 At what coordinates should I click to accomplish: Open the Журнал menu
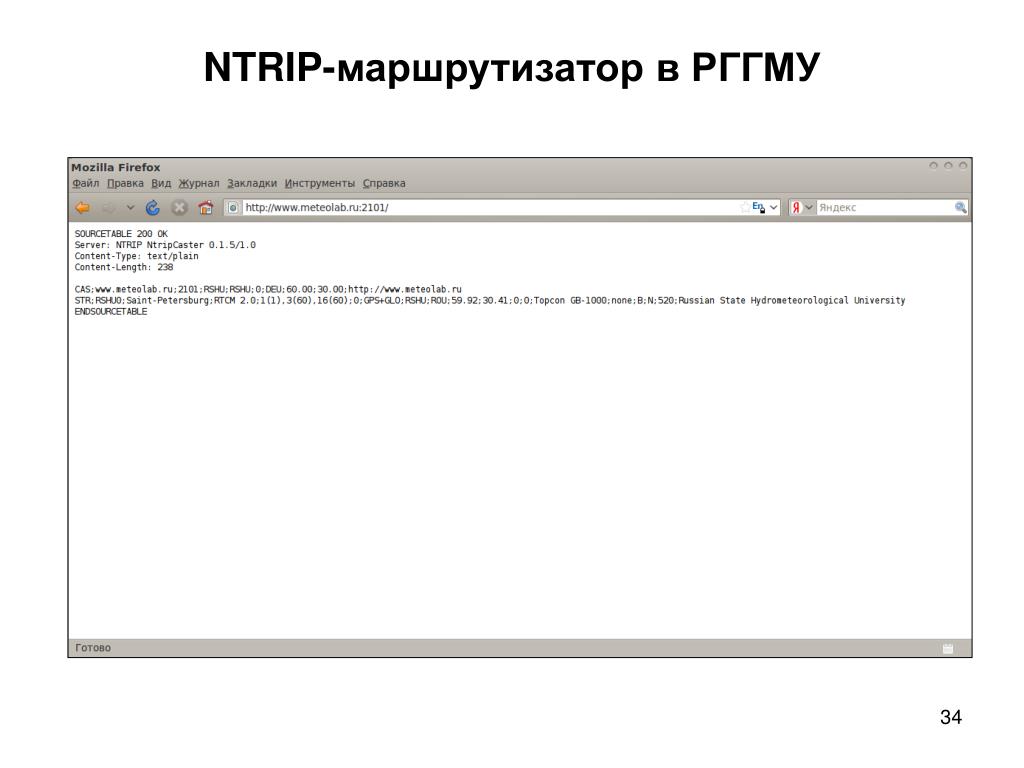coord(199,184)
